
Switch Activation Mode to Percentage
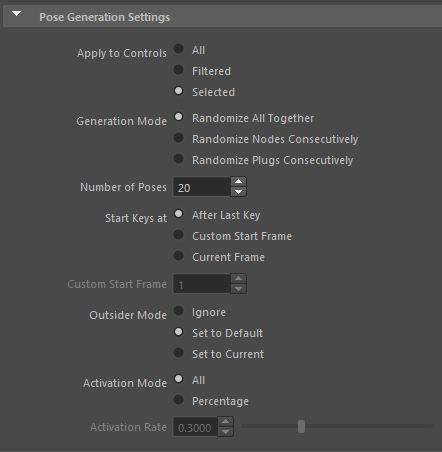click(179, 400)
